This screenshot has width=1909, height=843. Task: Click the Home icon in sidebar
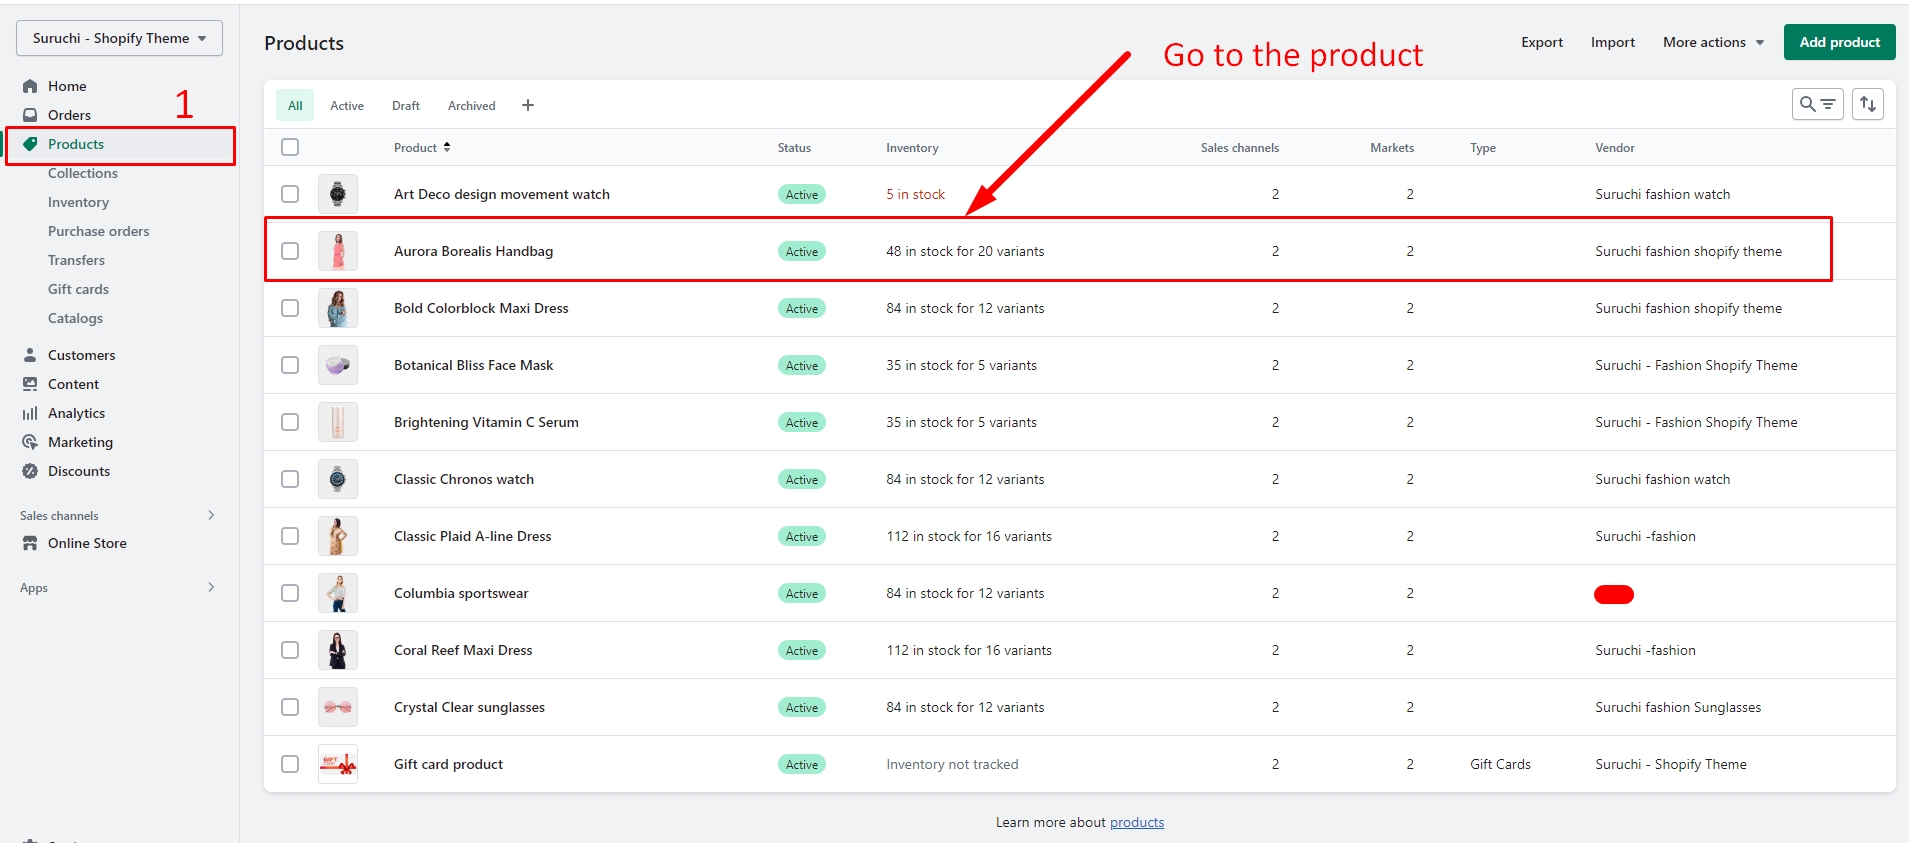pyautogui.click(x=30, y=86)
